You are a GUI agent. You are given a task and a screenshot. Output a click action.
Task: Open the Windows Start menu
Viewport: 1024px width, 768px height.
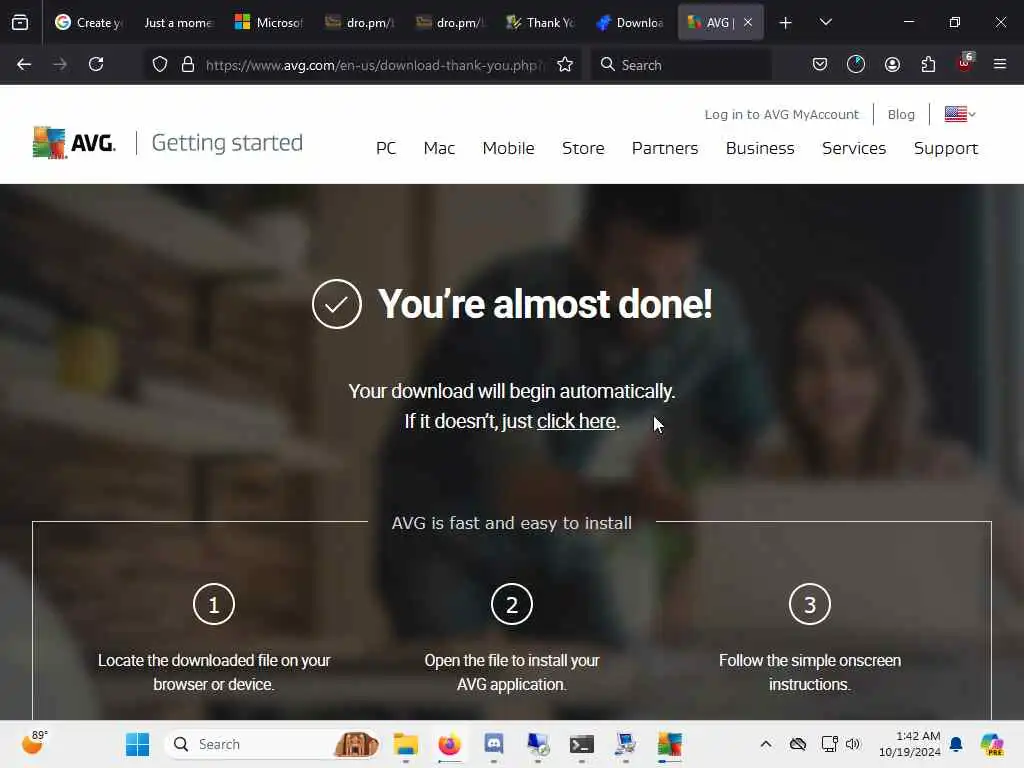[137, 744]
